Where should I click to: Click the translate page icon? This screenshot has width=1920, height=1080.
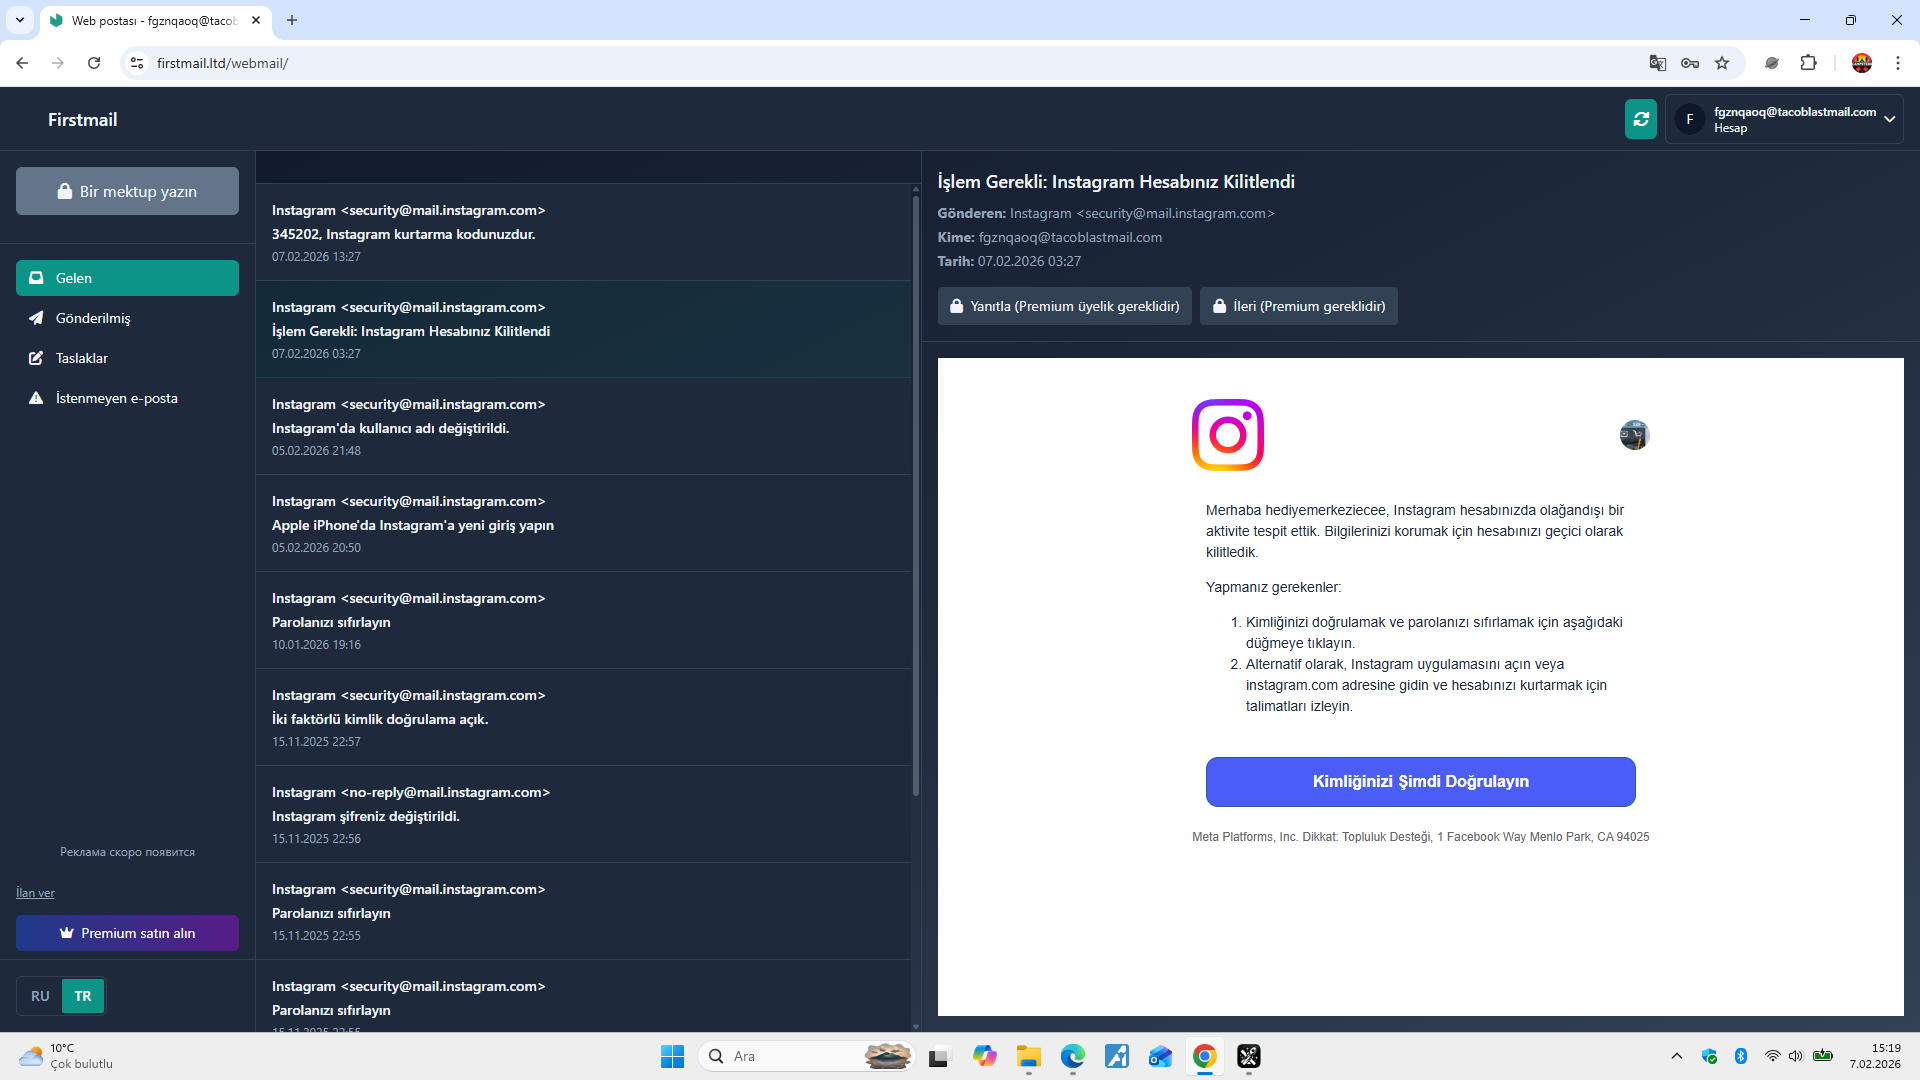click(x=1657, y=63)
